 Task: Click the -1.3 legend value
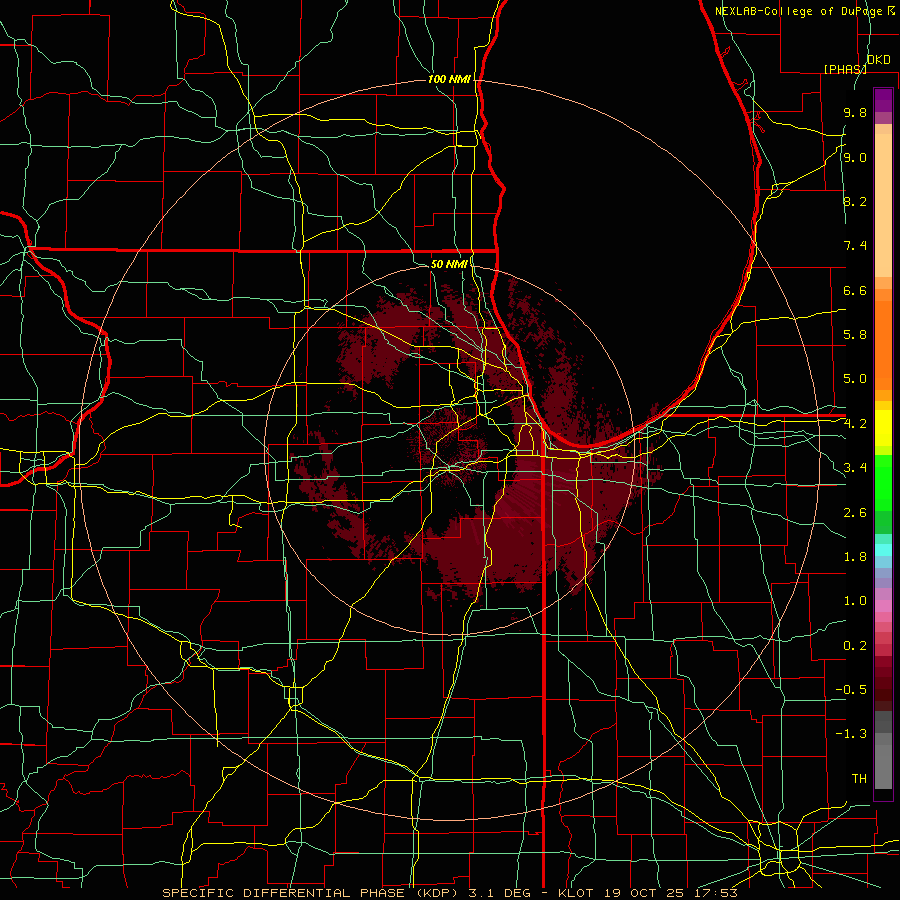[851, 734]
